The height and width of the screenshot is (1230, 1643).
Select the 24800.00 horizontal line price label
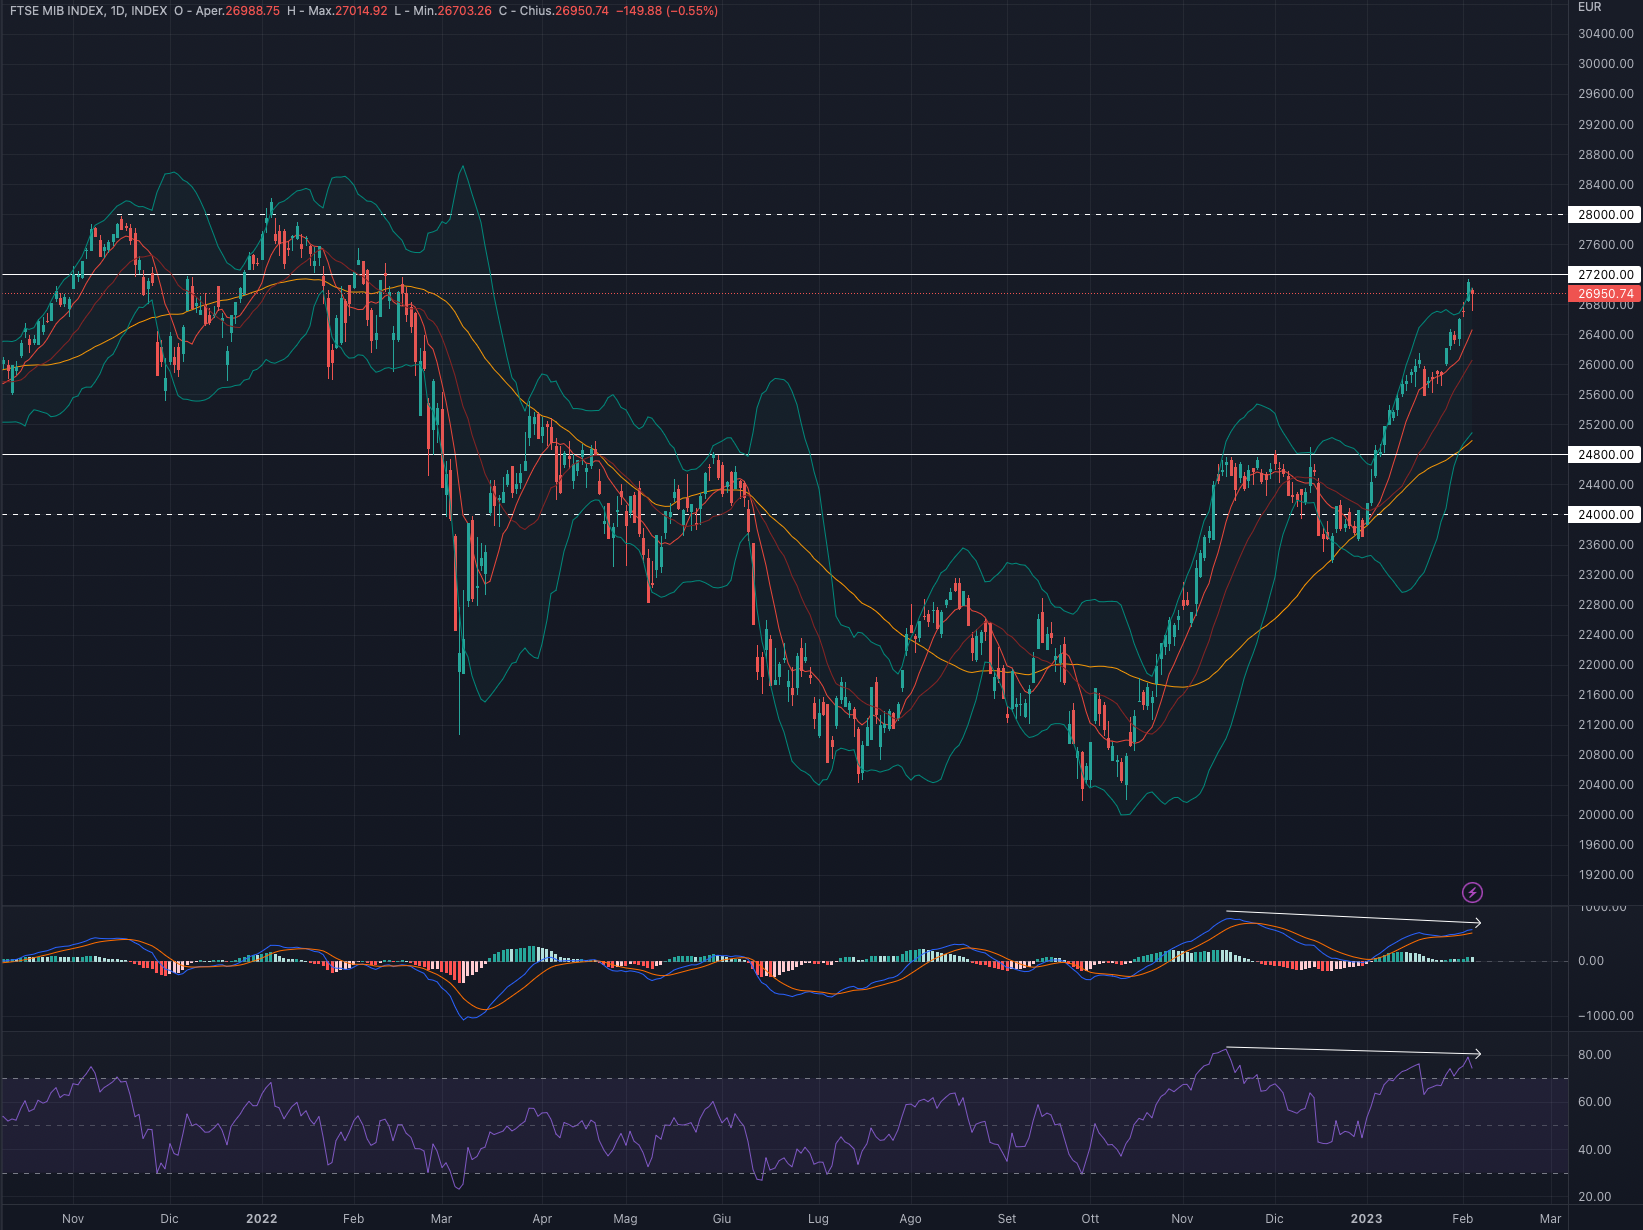(1605, 455)
